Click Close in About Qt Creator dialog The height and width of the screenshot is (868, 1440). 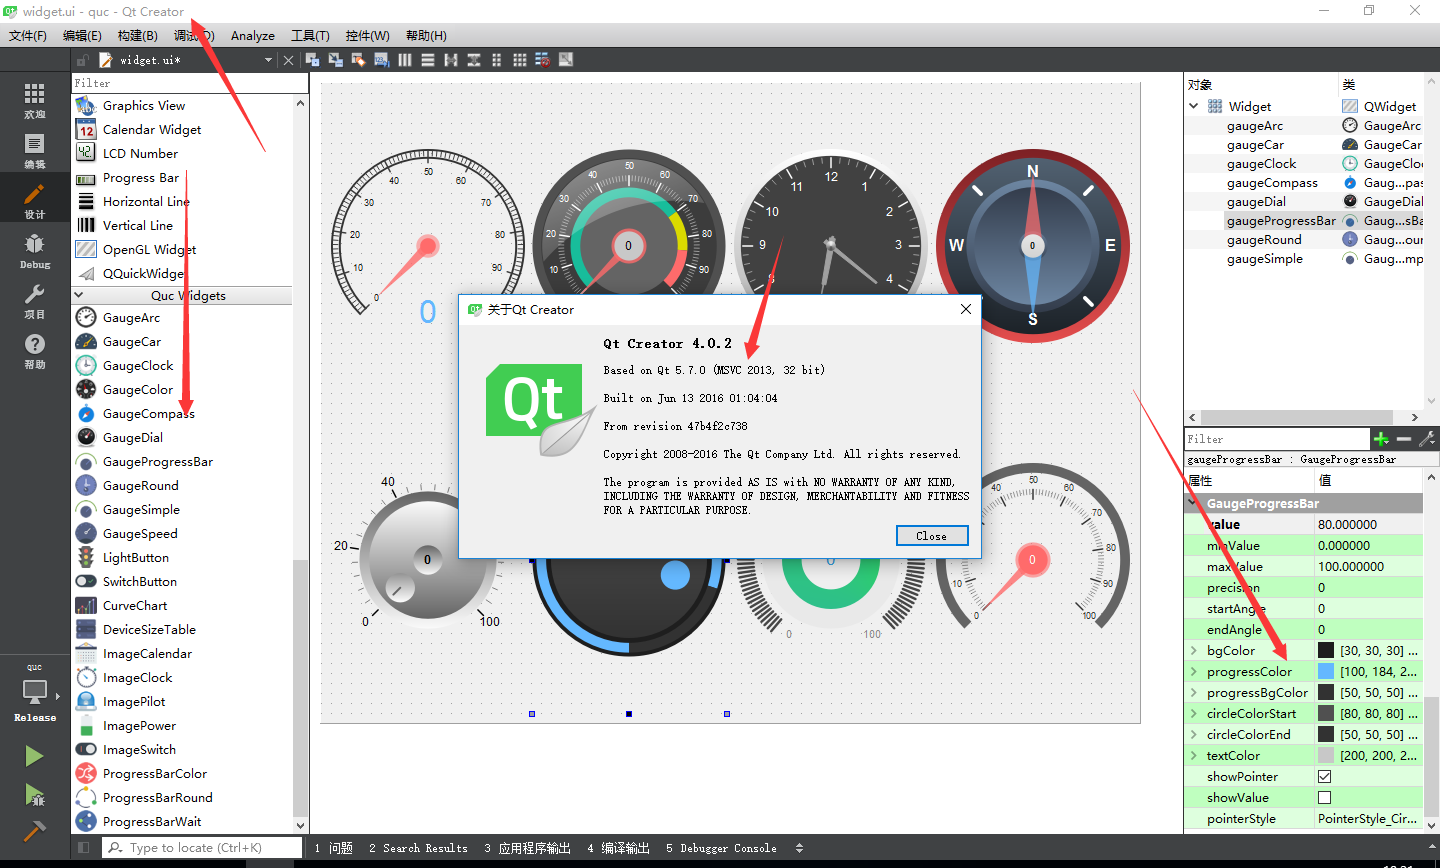point(932,536)
